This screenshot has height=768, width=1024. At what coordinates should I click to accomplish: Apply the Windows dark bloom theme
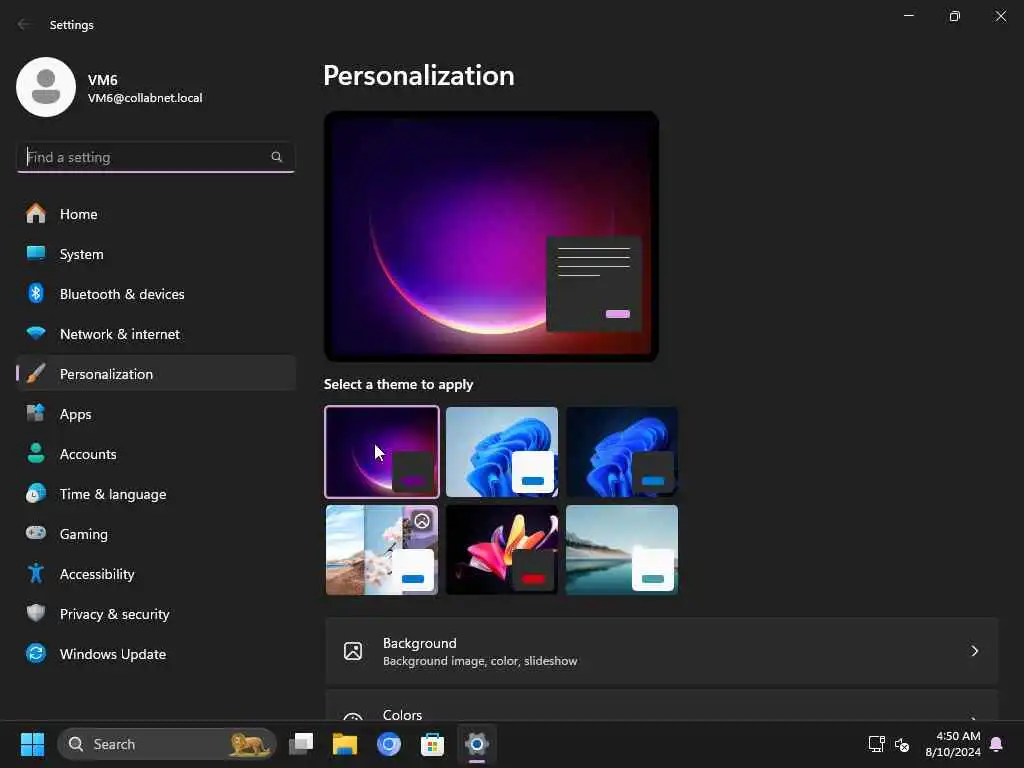click(x=622, y=452)
